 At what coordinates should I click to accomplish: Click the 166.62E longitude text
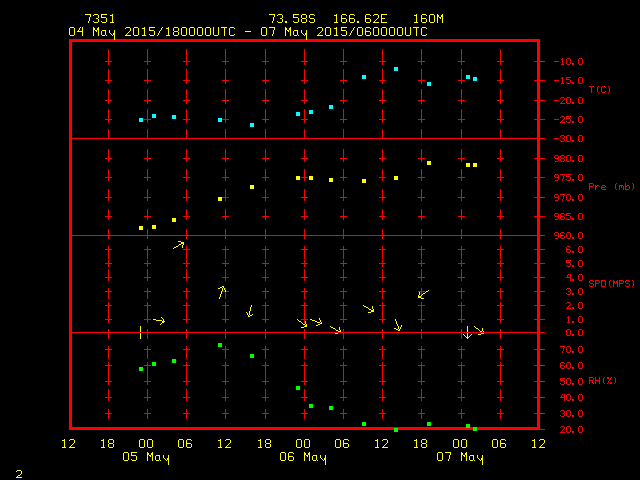click(368, 19)
